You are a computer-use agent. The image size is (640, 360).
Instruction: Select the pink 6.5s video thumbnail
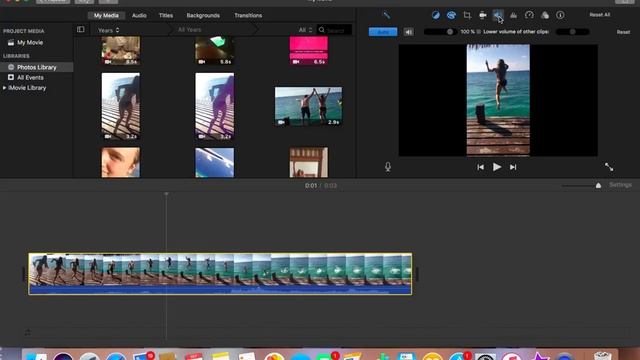[x=309, y=51]
